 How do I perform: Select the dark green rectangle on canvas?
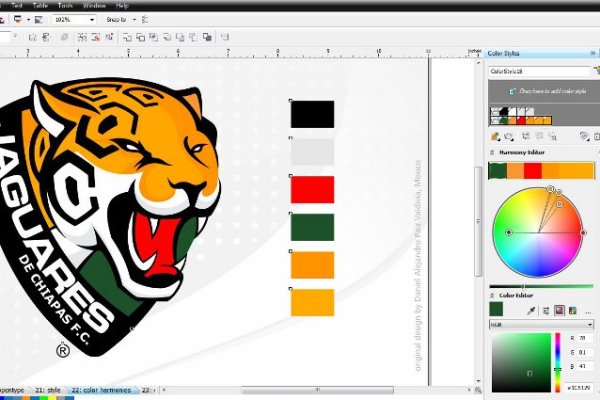312,227
